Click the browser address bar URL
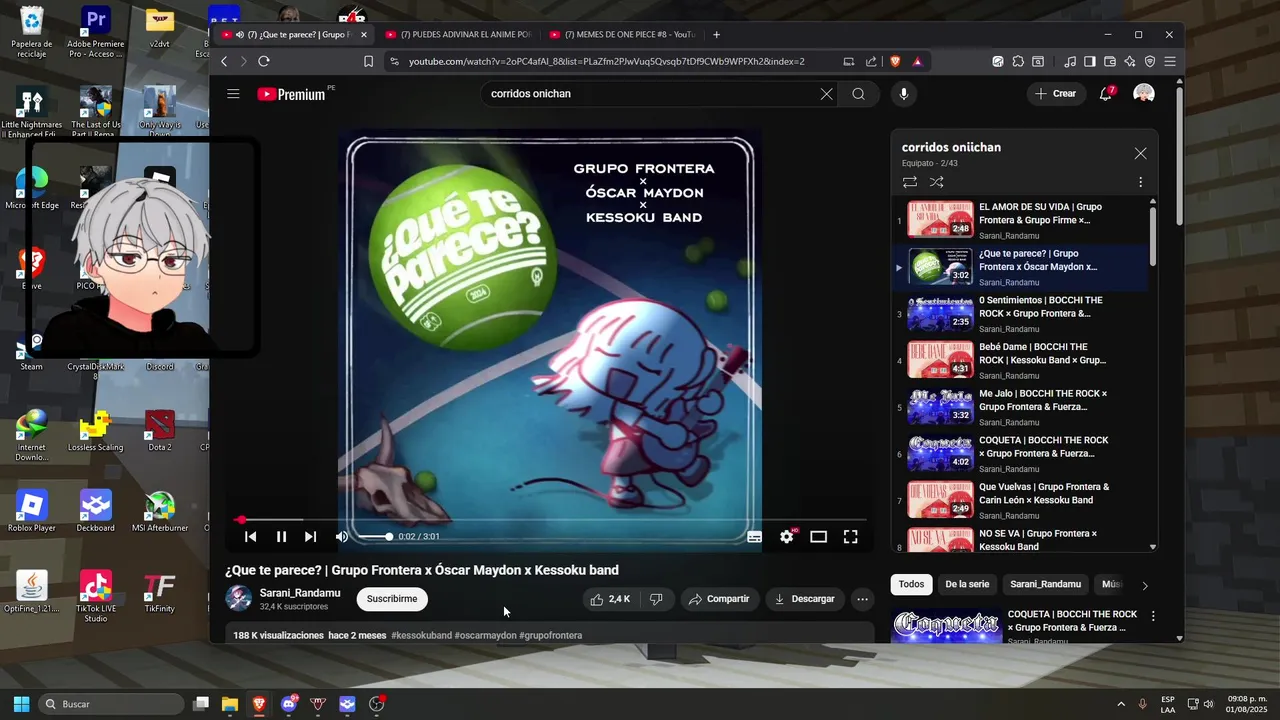The height and width of the screenshot is (720, 1280). (606, 61)
